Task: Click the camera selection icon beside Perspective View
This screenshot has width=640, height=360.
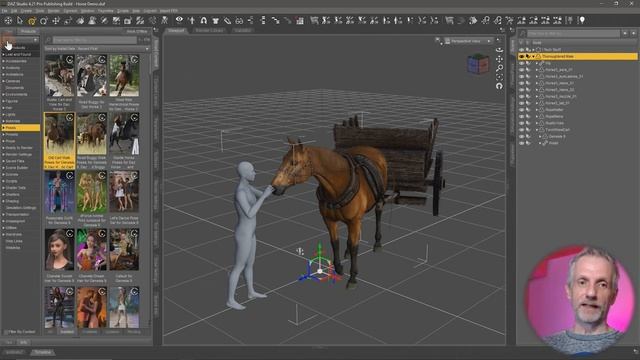Action: click(x=447, y=41)
